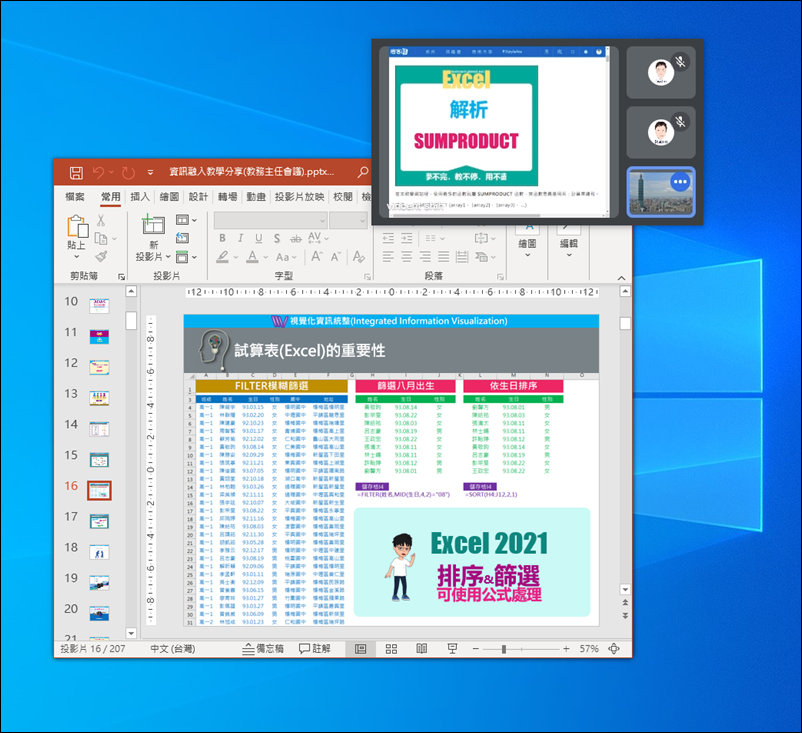Toggle Italic formatting

pos(240,238)
